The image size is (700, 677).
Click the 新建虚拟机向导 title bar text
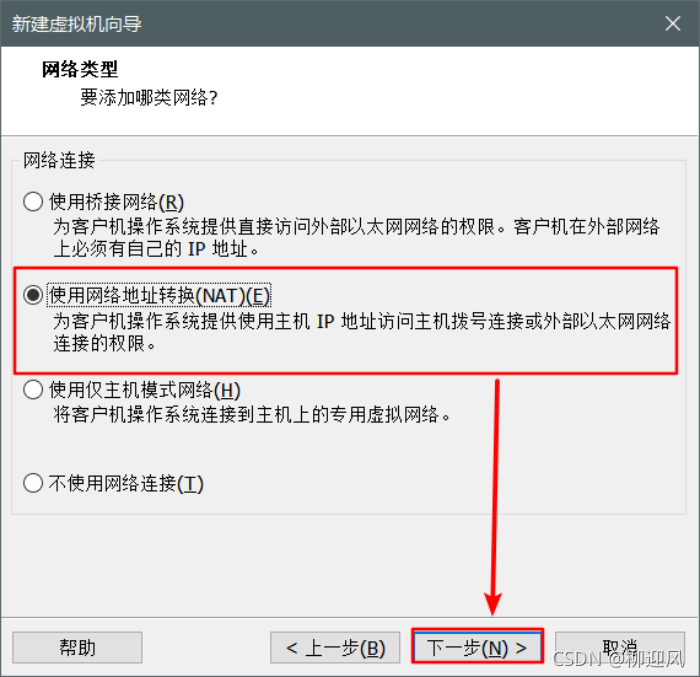point(77,24)
